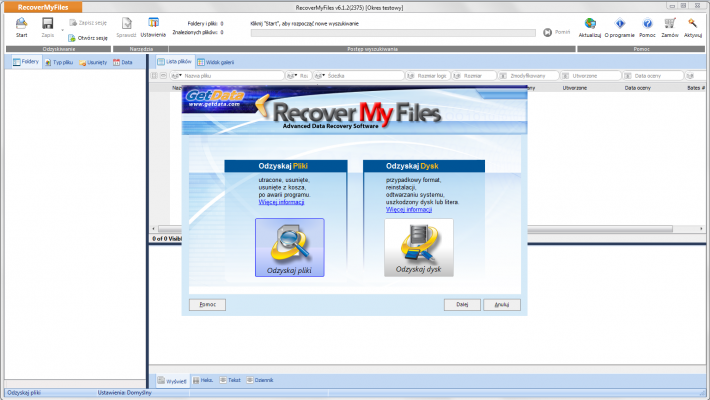Click the Data oceny column header
710x400 pixels.
point(638,88)
